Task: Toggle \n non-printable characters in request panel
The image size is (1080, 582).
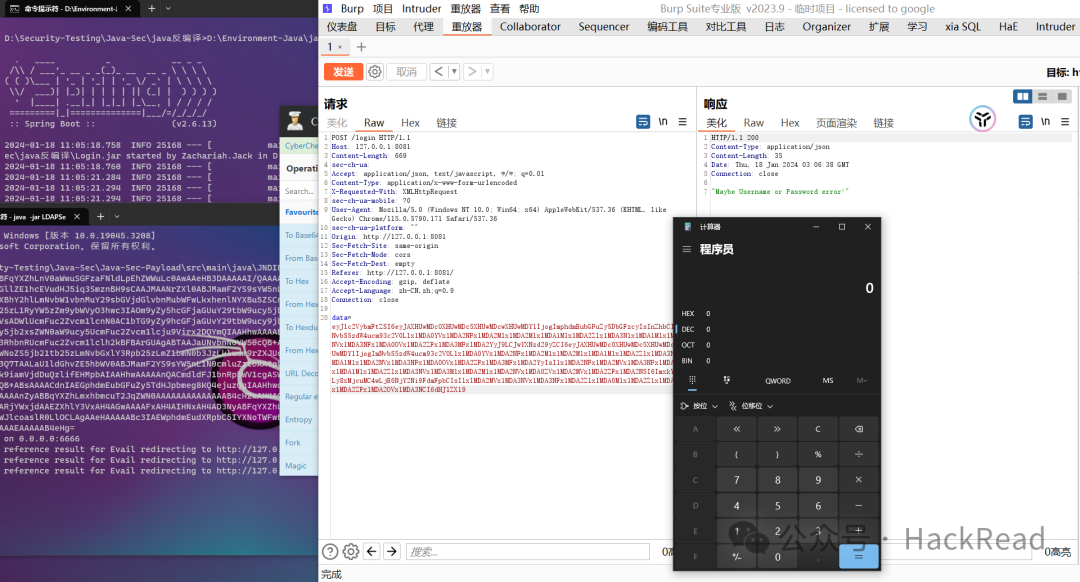Action: (663, 122)
